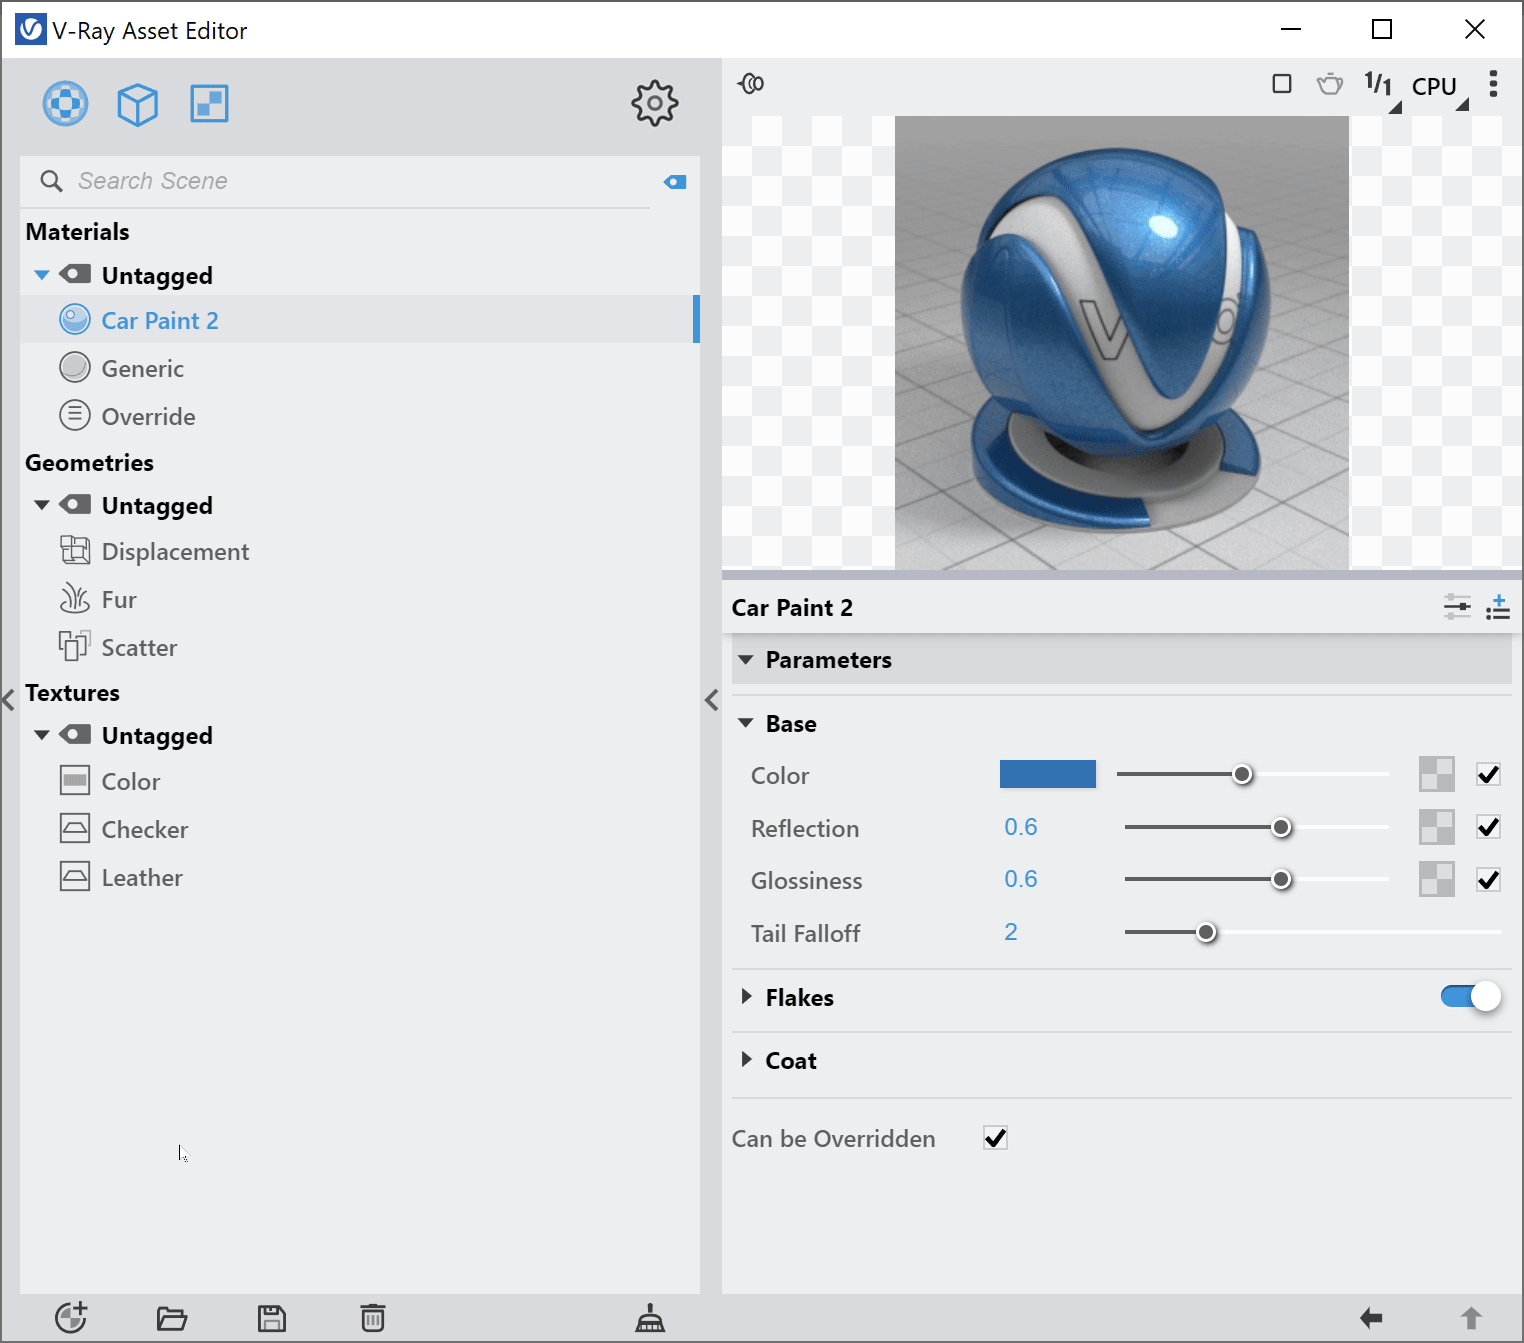This screenshot has height=1343, width=1524.
Task: Open asset file with folder icon
Action: [x=172, y=1319]
